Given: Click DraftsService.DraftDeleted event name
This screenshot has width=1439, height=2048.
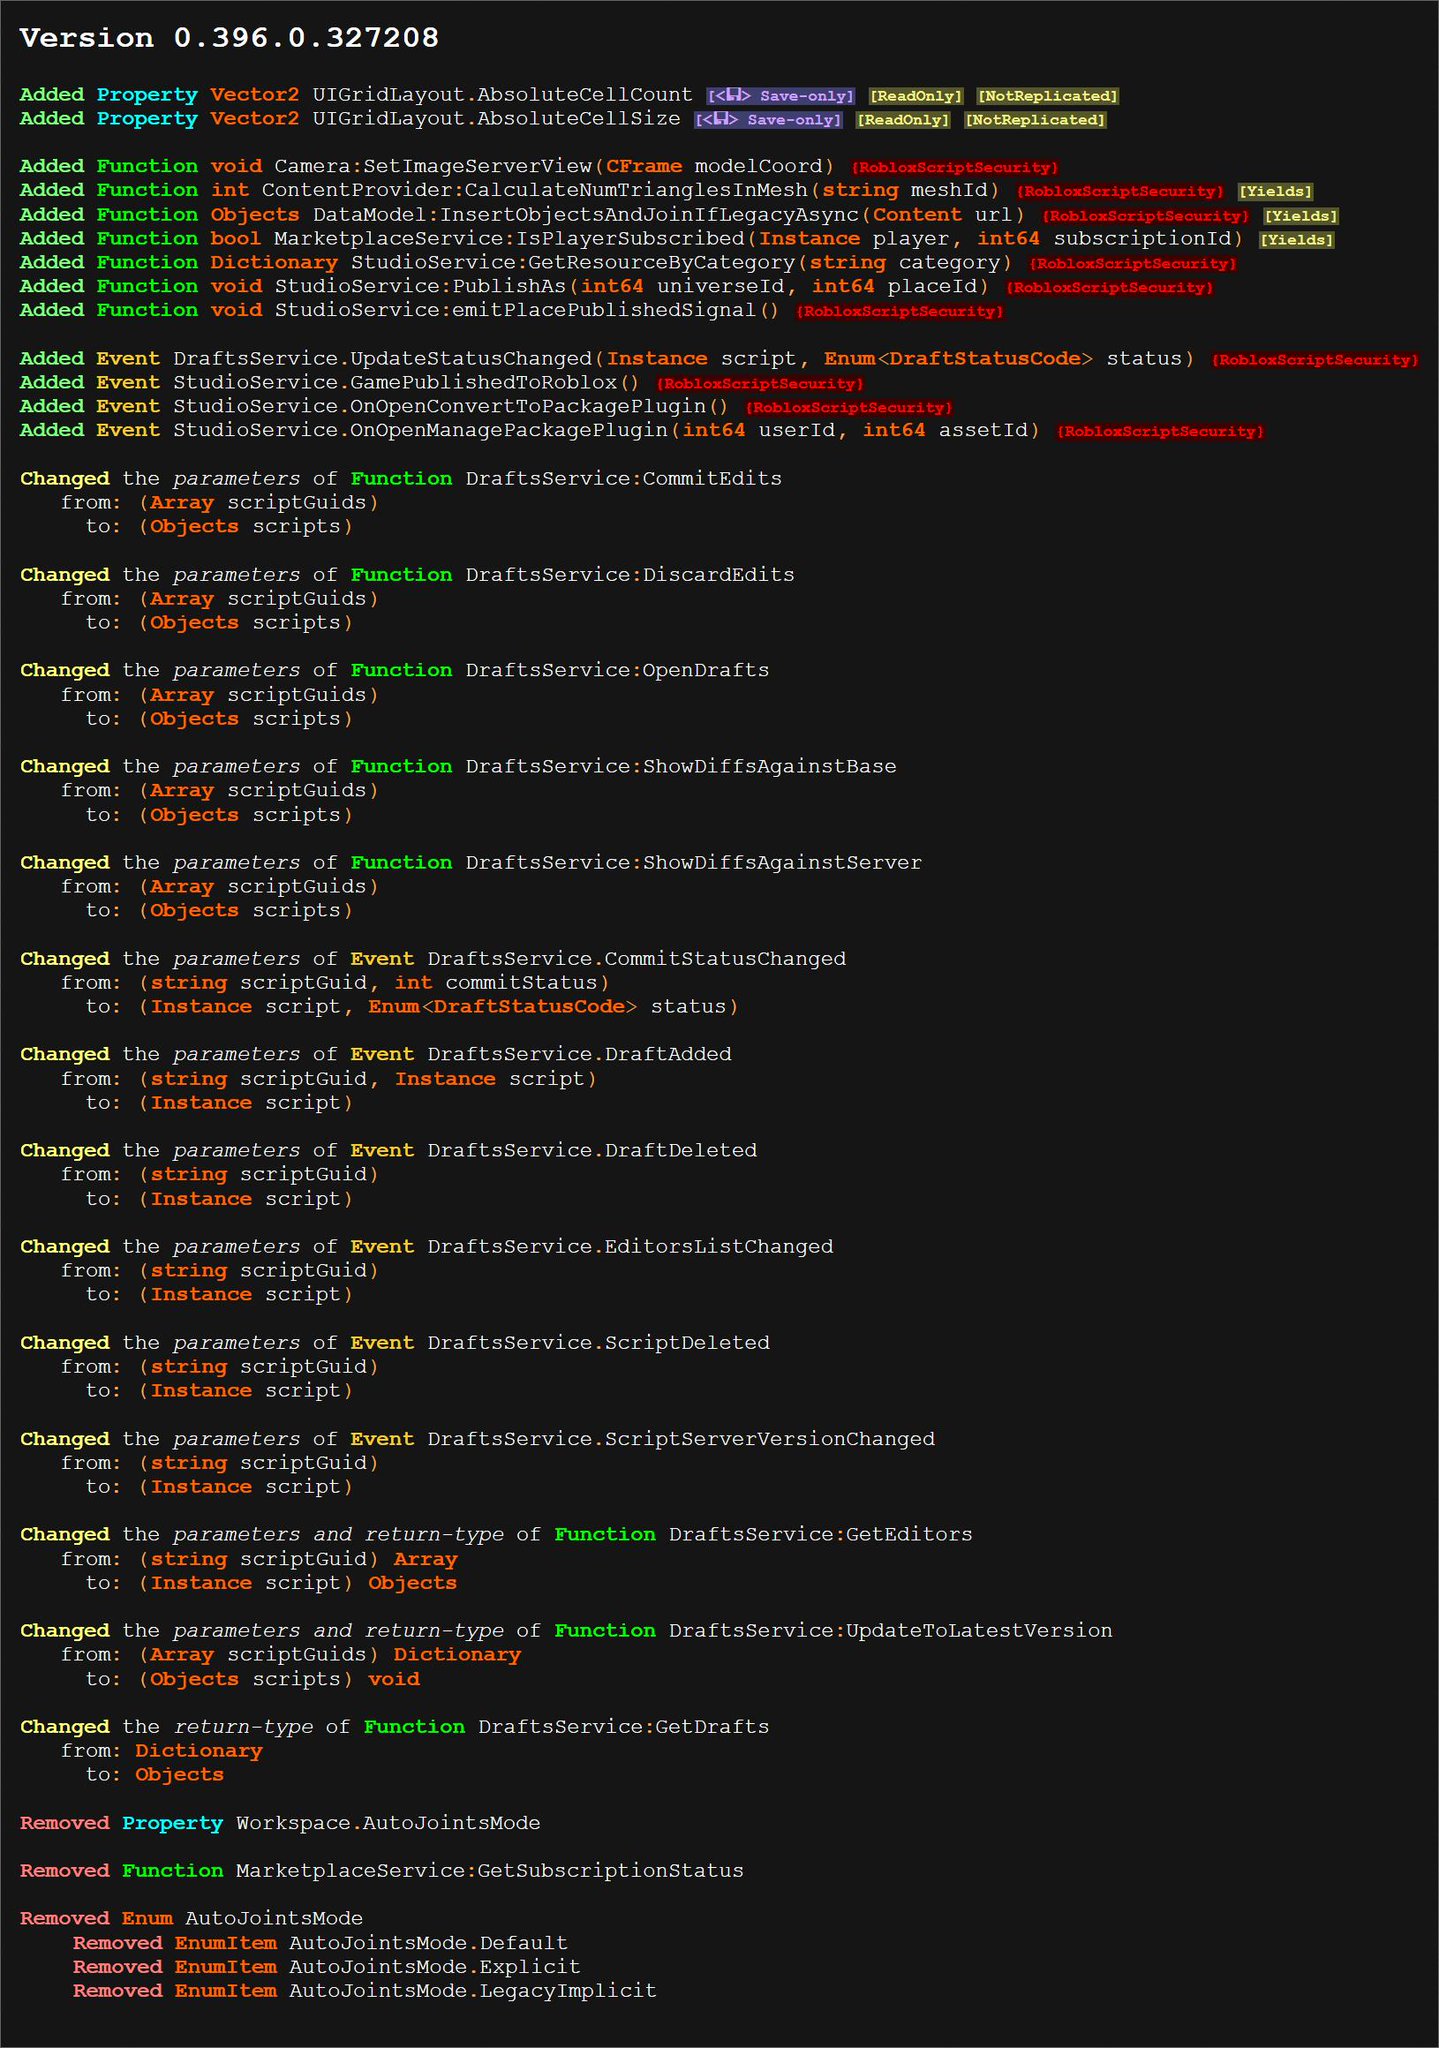Looking at the screenshot, I should 592,1151.
